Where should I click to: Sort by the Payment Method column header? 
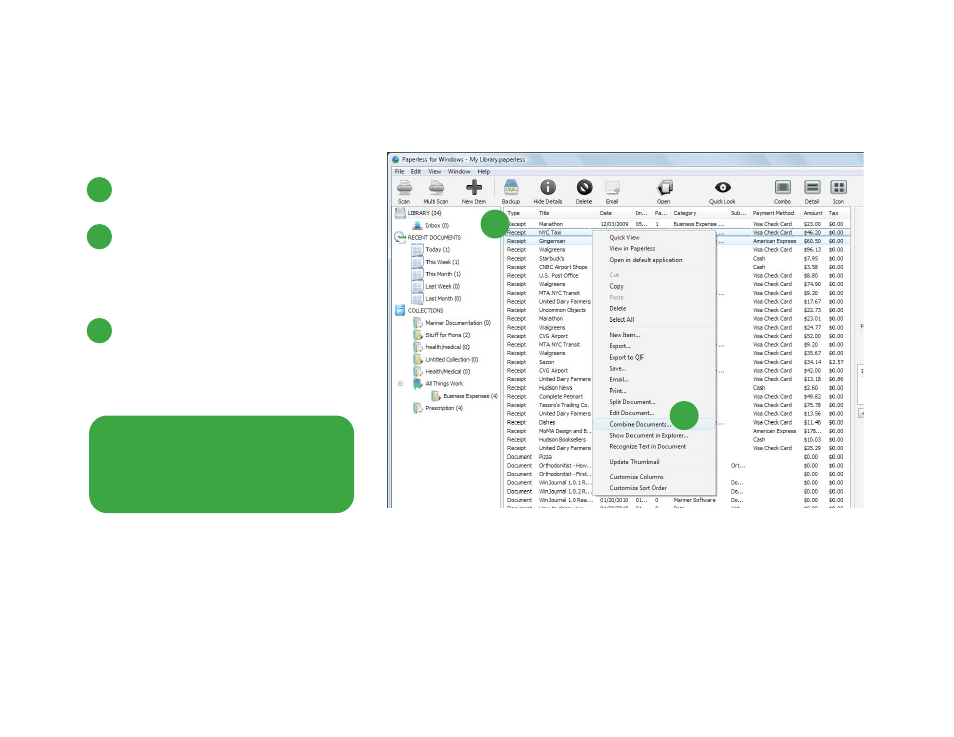pyautogui.click(x=776, y=213)
